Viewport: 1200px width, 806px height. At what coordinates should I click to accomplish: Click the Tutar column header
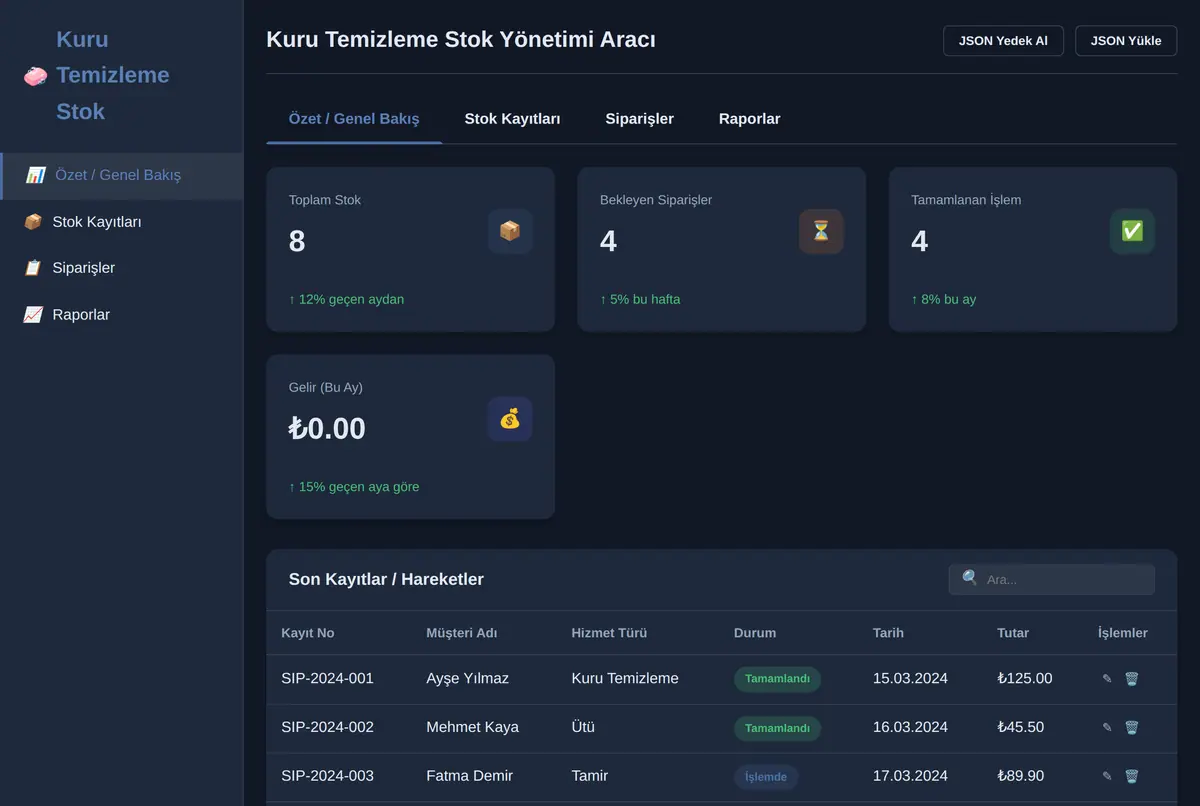(1013, 633)
